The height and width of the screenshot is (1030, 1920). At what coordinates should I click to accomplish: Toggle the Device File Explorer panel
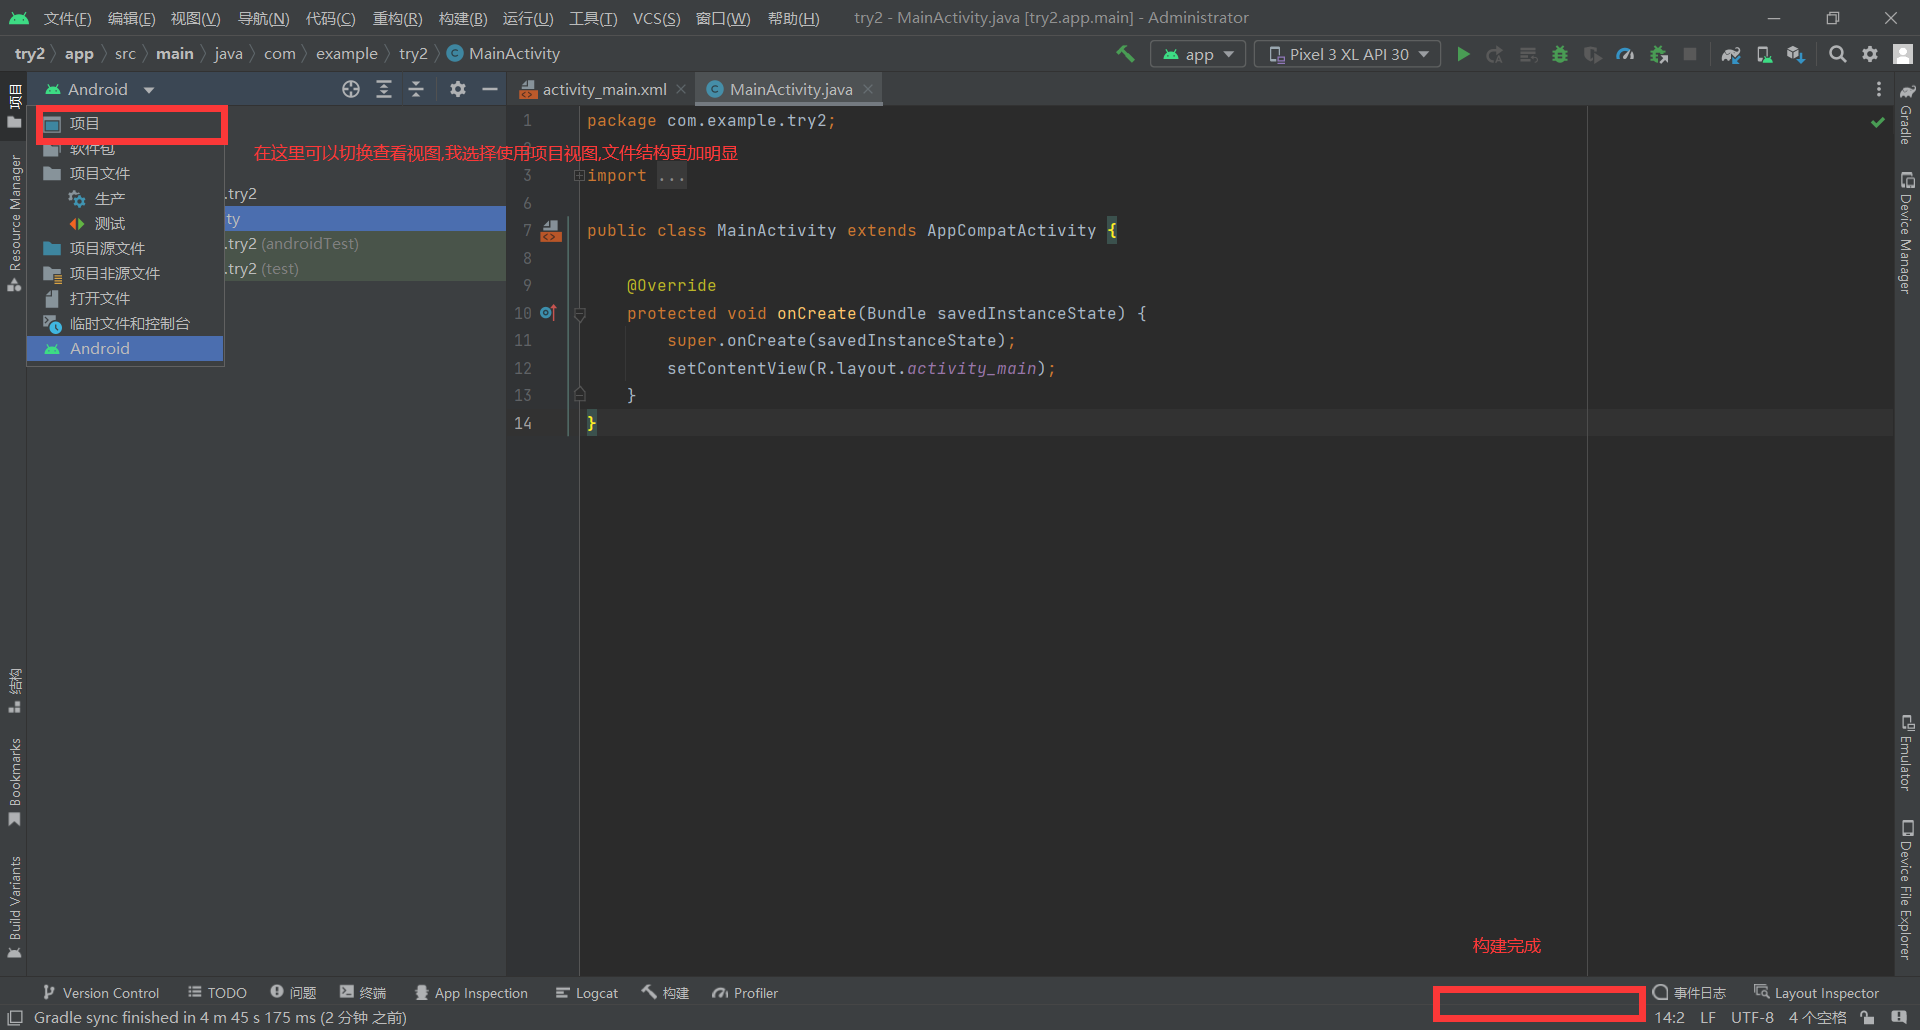pyautogui.click(x=1907, y=890)
